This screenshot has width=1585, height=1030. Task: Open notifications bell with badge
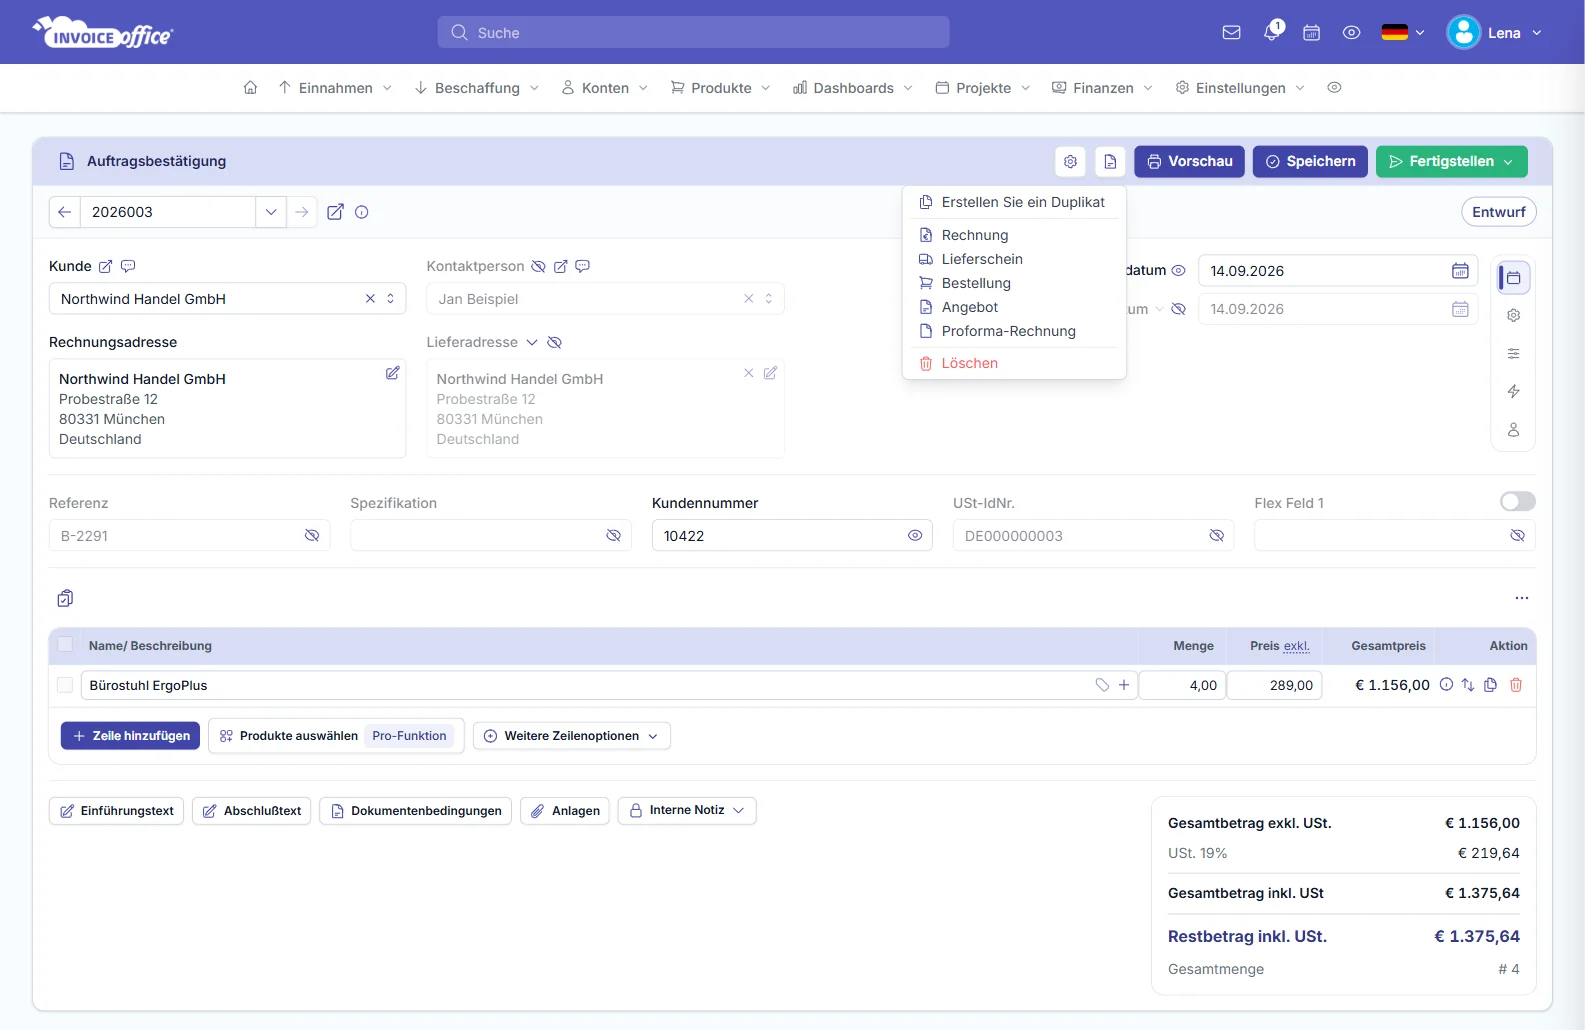pos(1272,31)
